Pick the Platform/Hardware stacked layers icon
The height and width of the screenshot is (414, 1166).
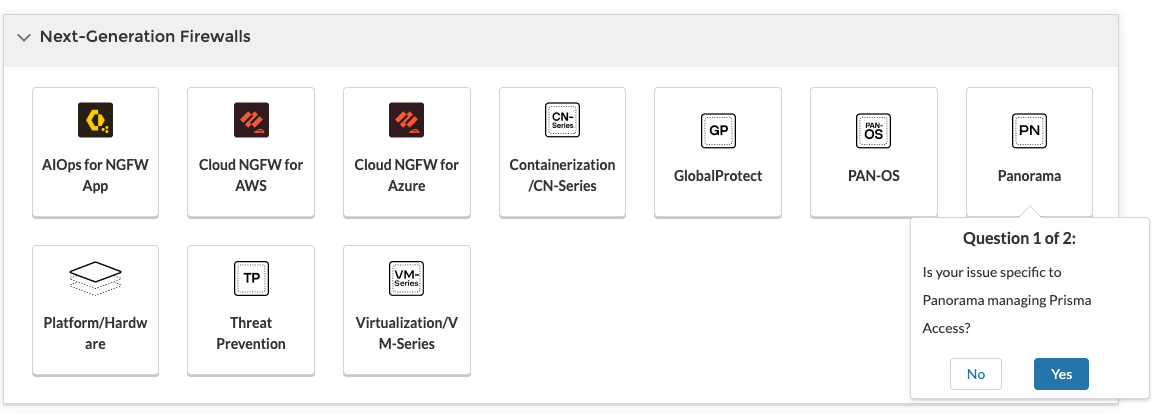[x=95, y=277]
